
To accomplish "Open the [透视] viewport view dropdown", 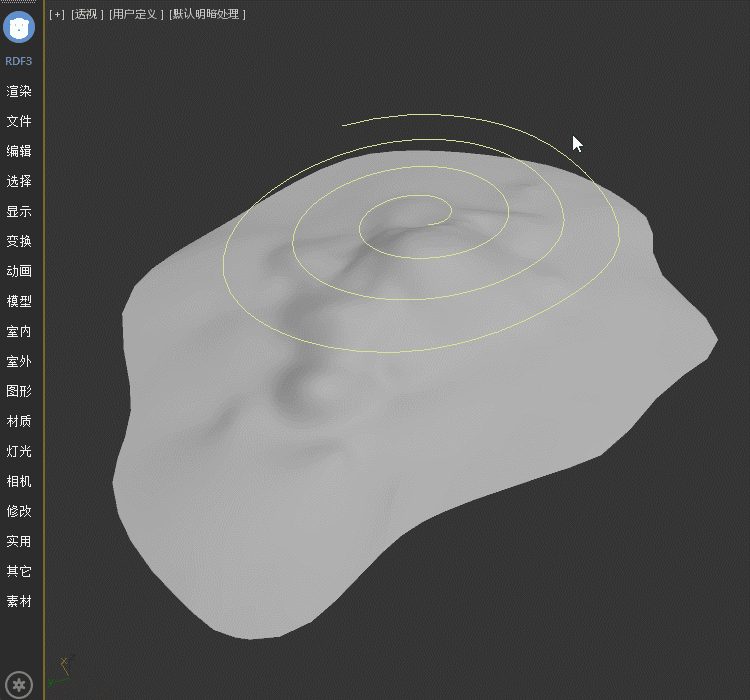I will pyautogui.click(x=87, y=14).
